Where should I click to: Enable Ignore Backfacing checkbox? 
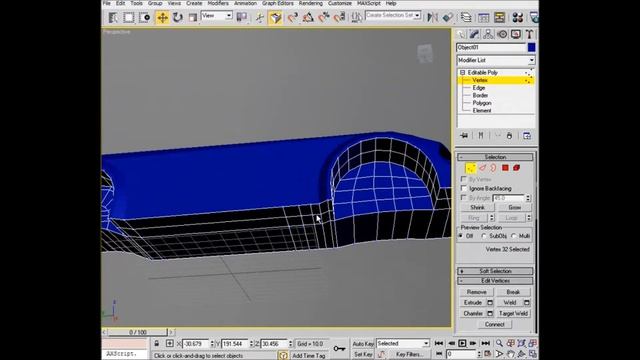(x=464, y=188)
